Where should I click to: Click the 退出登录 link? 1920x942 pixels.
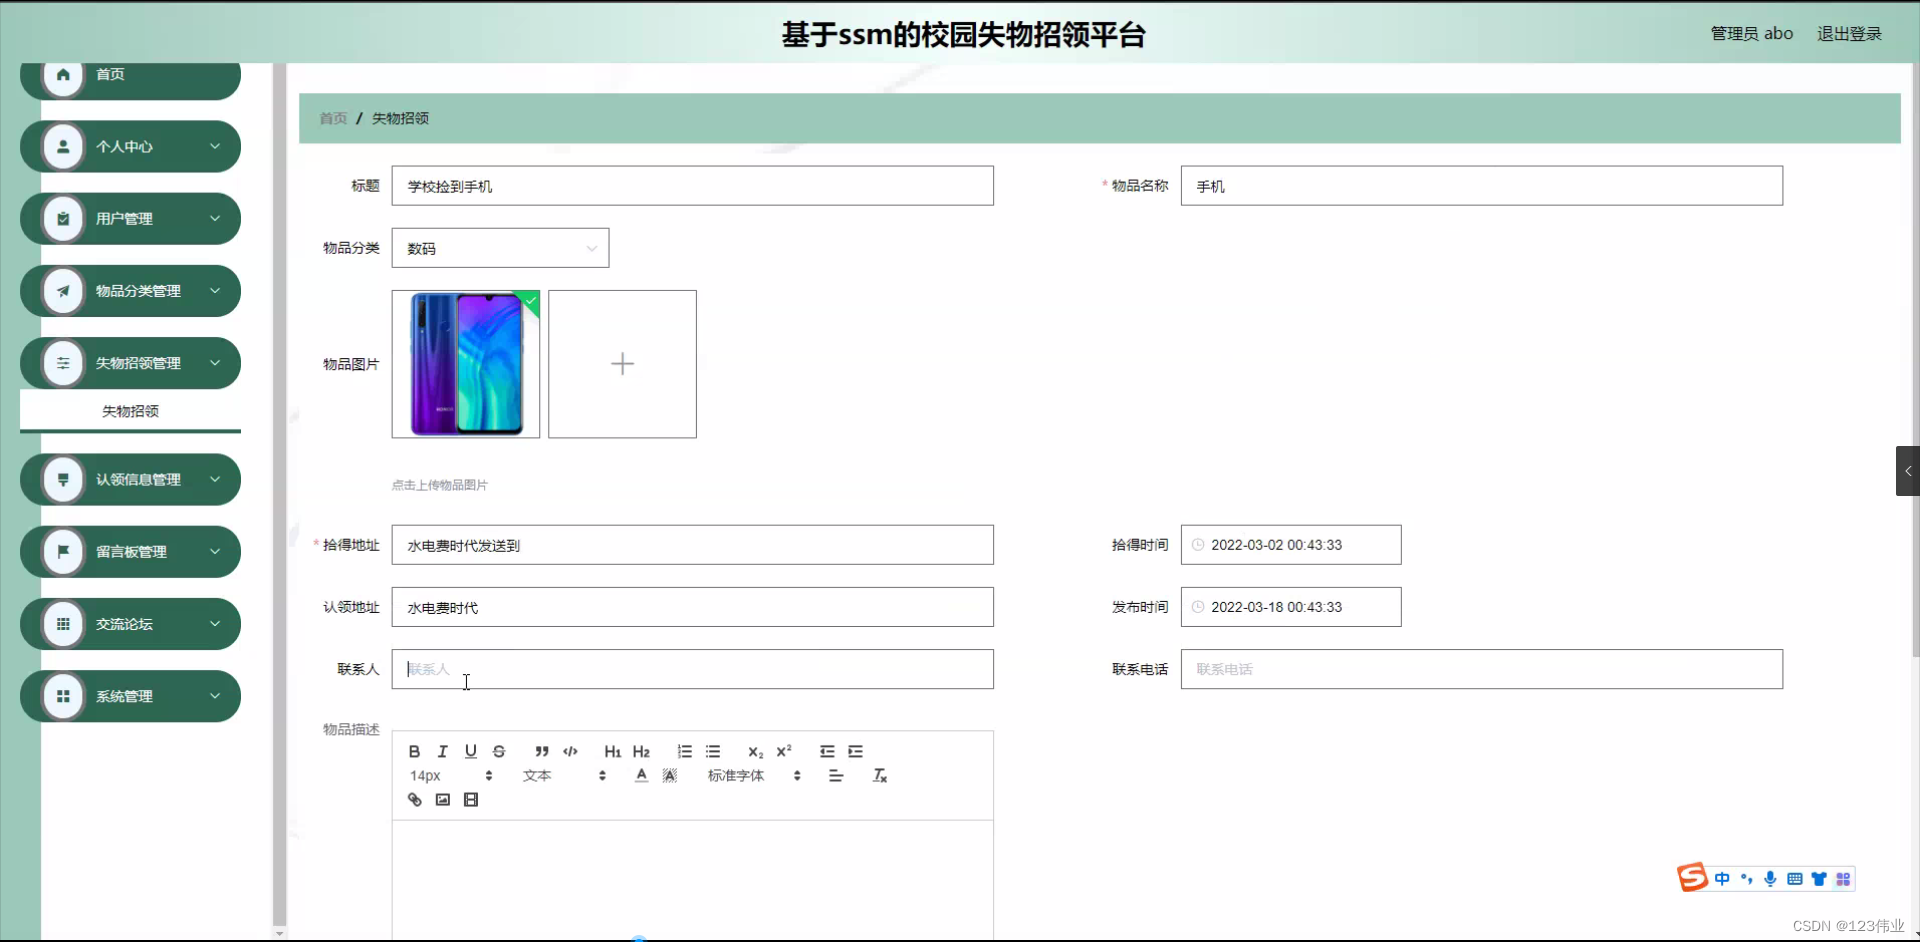coord(1849,33)
